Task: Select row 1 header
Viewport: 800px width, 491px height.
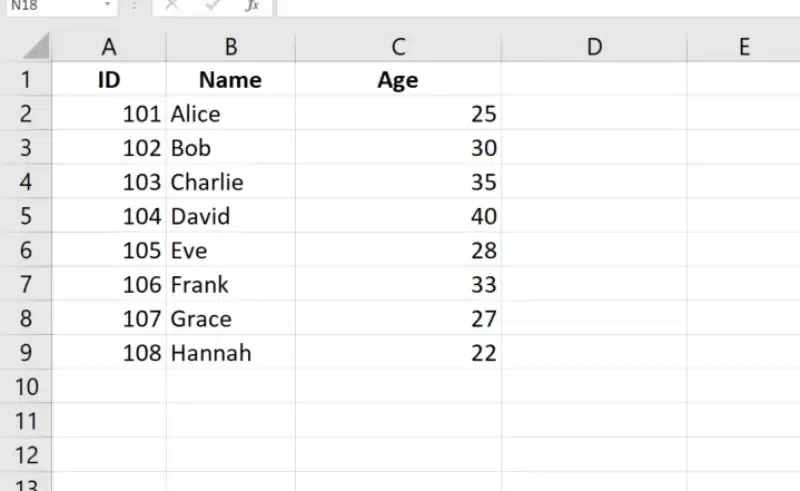Action: click(x=26, y=80)
